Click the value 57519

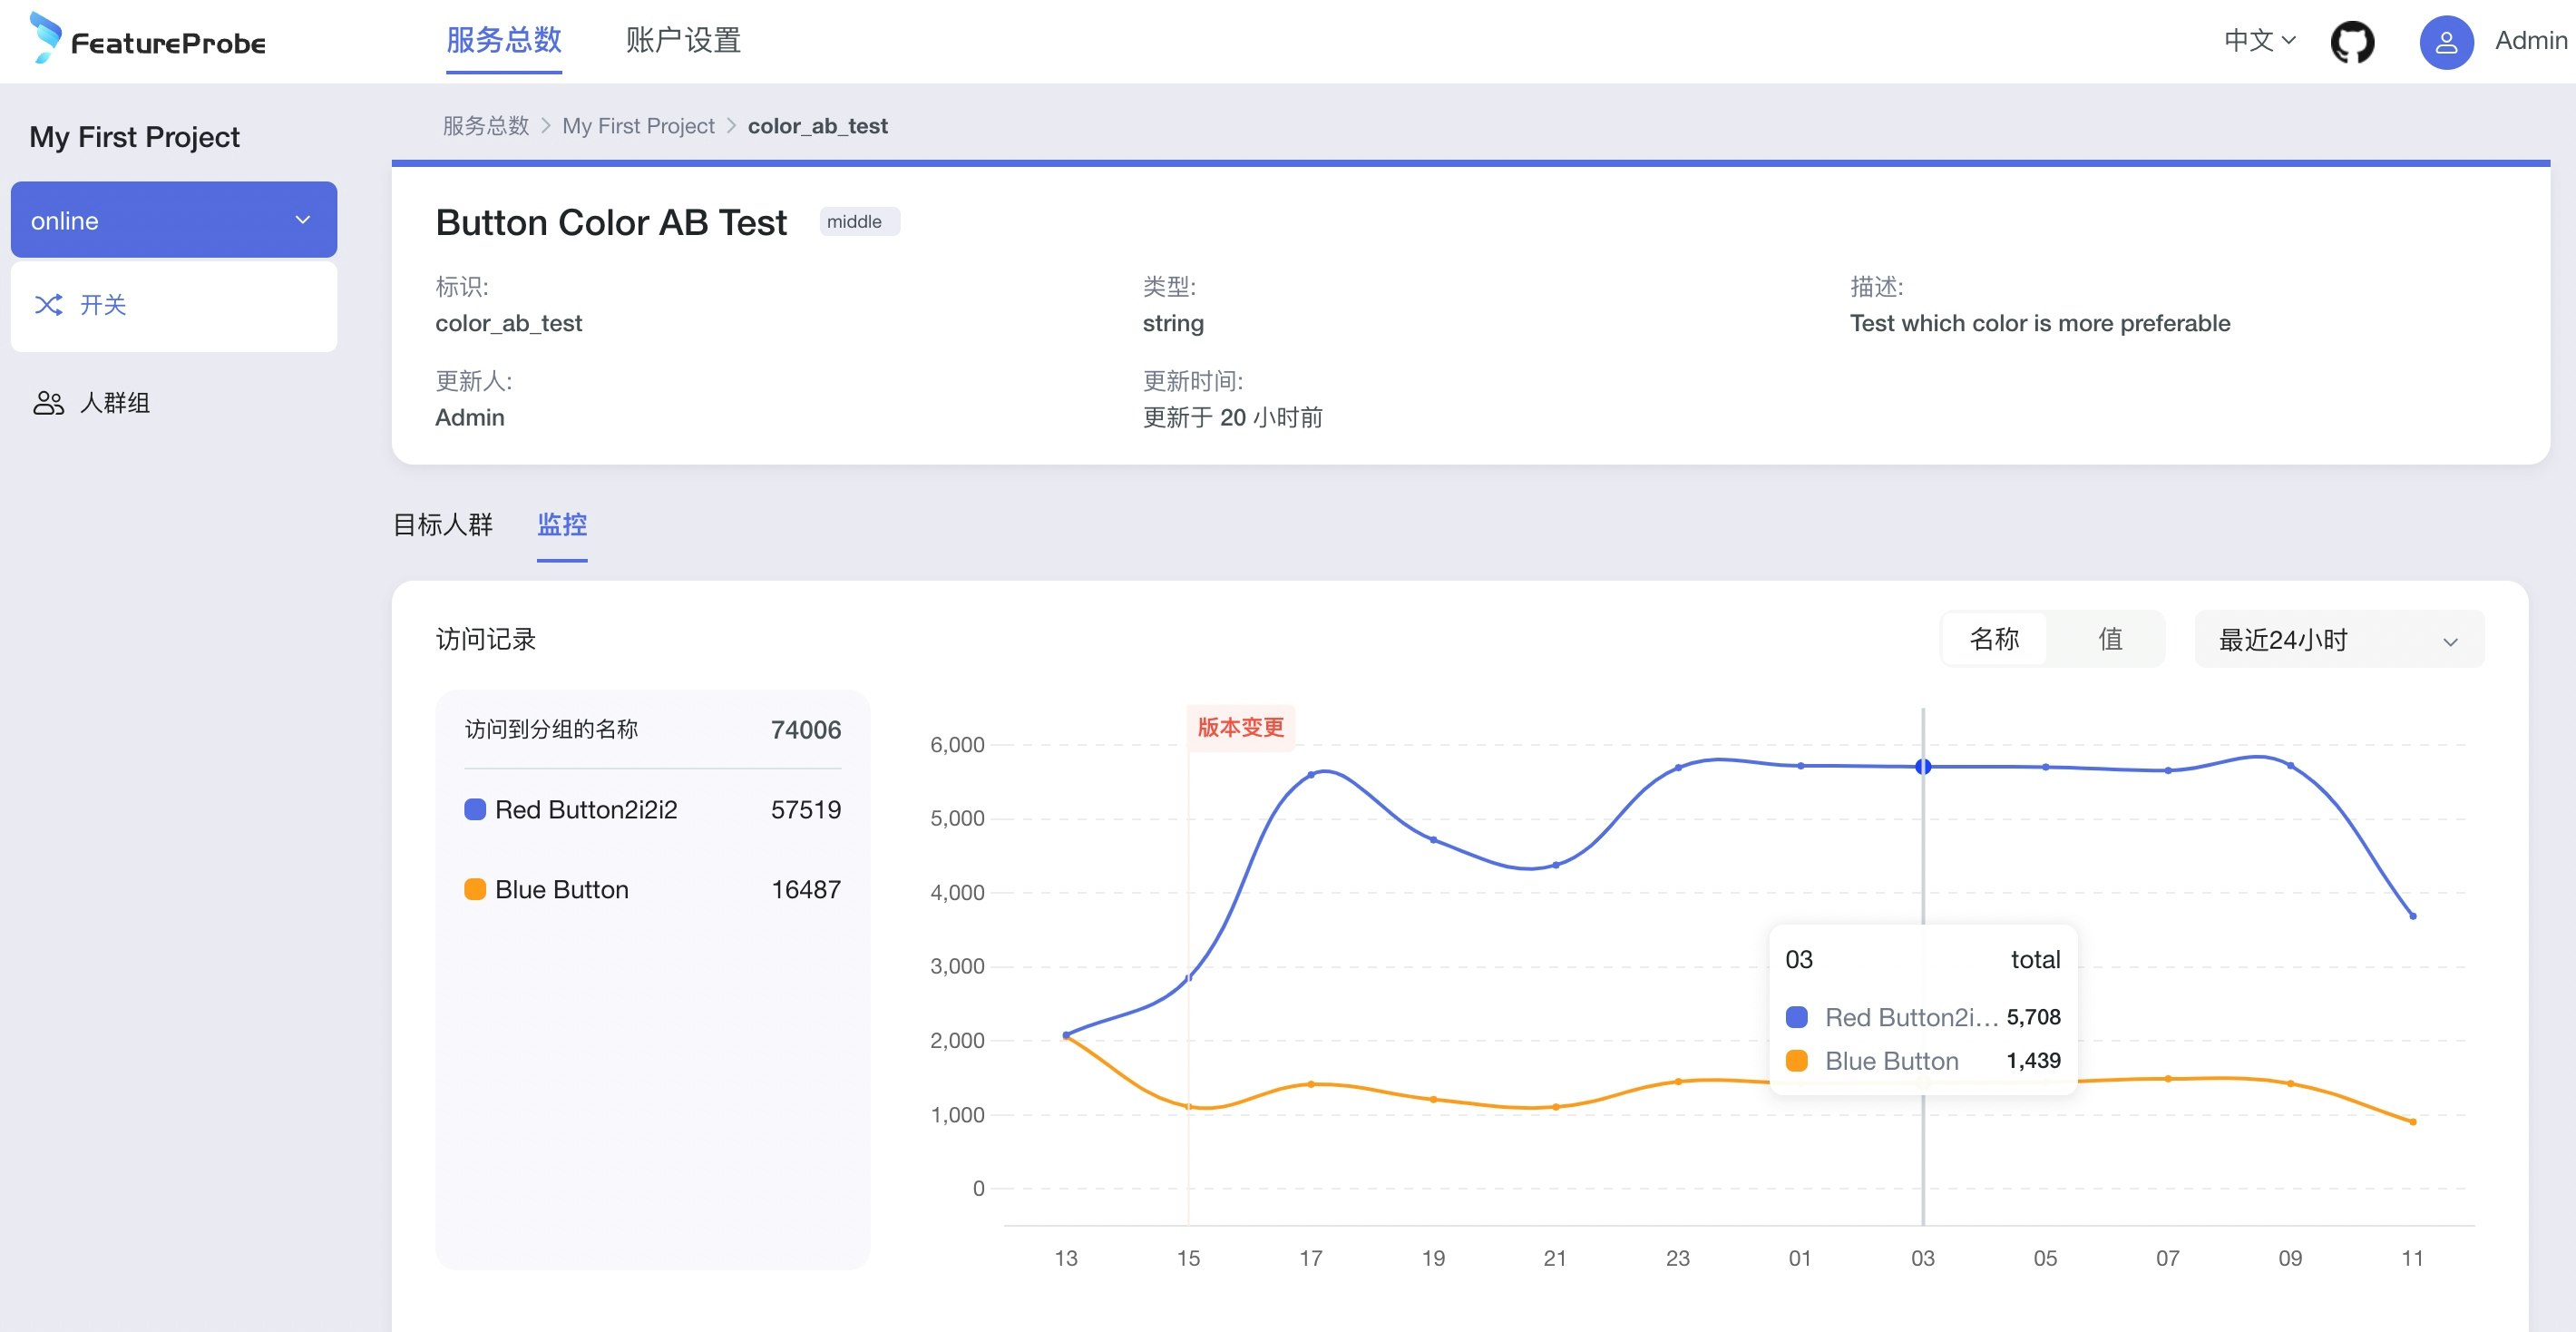point(806,810)
